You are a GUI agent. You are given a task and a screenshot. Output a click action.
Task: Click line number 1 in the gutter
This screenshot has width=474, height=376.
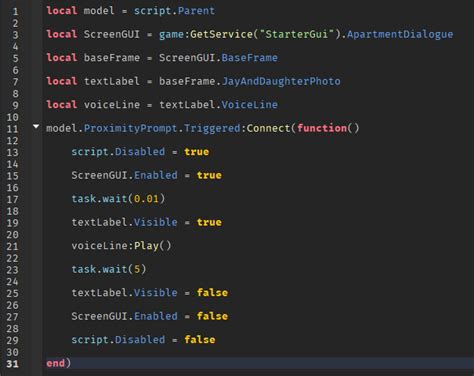click(15, 12)
